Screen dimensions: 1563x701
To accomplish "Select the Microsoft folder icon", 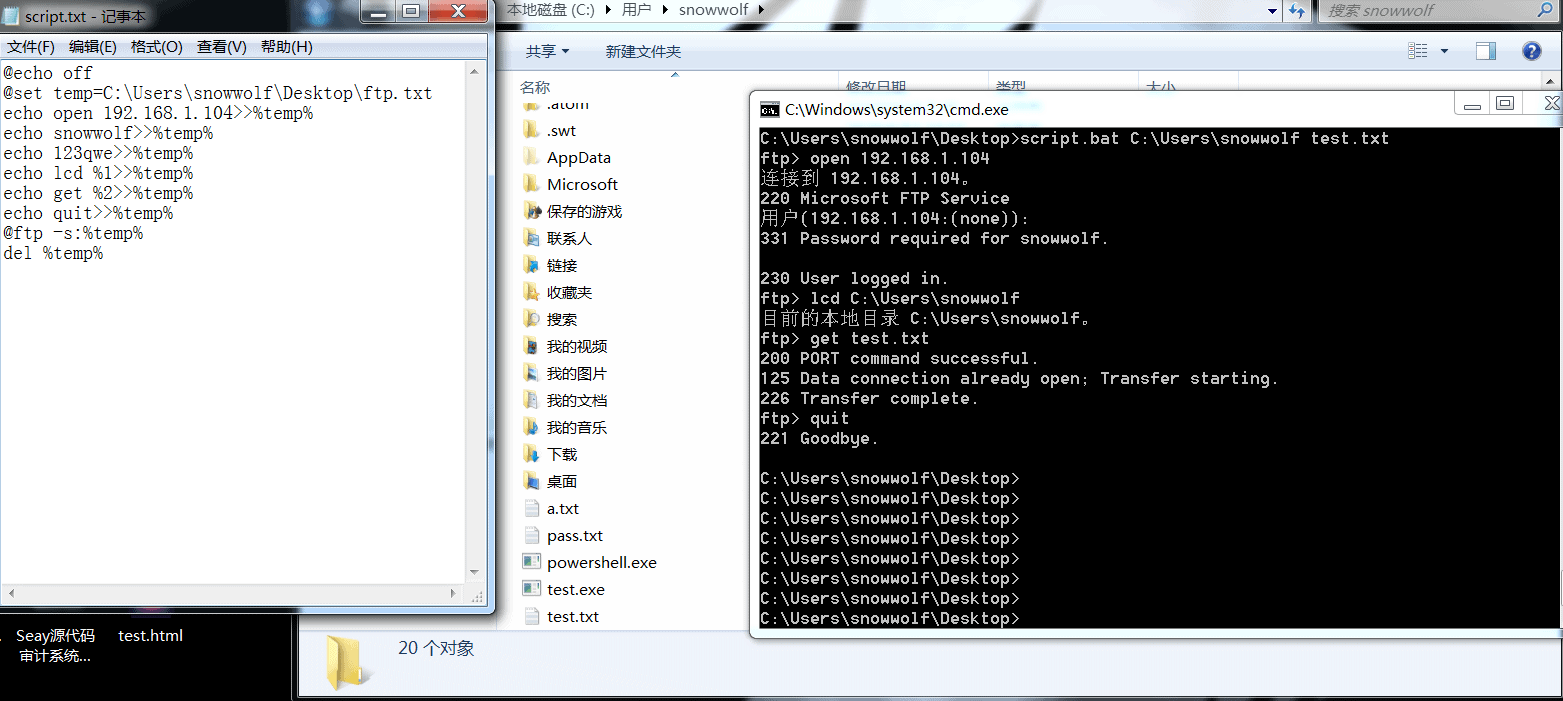I will click(x=531, y=184).
